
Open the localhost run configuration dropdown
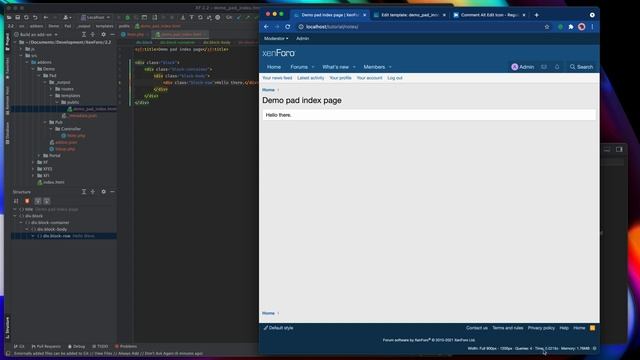coord(96,18)
